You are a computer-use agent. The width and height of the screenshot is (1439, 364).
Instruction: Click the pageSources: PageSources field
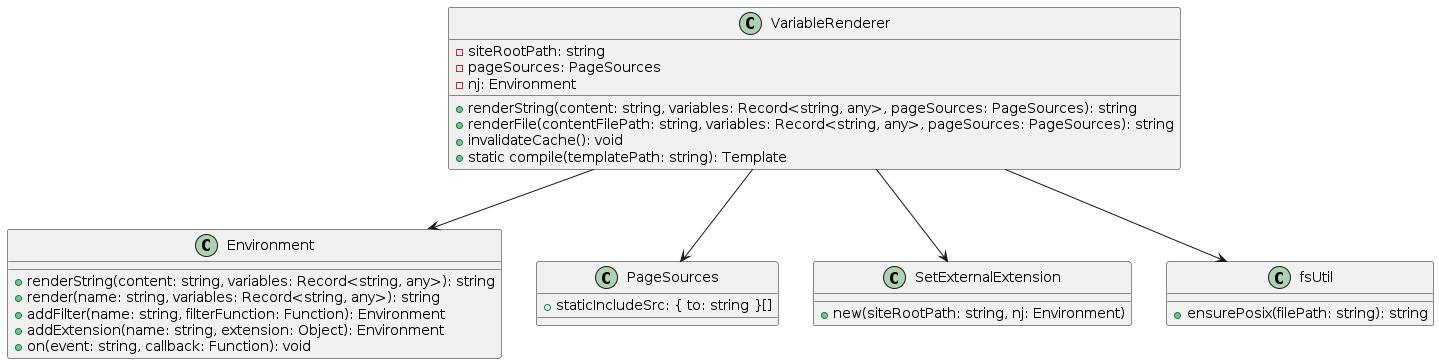pos(564,67)
